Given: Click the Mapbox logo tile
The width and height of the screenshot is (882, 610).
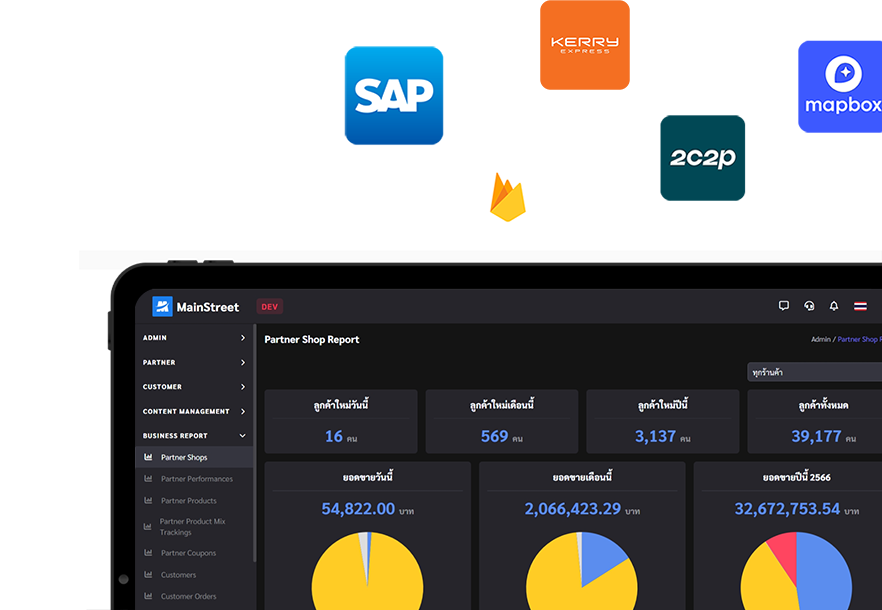Looking at the screenshot, I should pos(840,88).
